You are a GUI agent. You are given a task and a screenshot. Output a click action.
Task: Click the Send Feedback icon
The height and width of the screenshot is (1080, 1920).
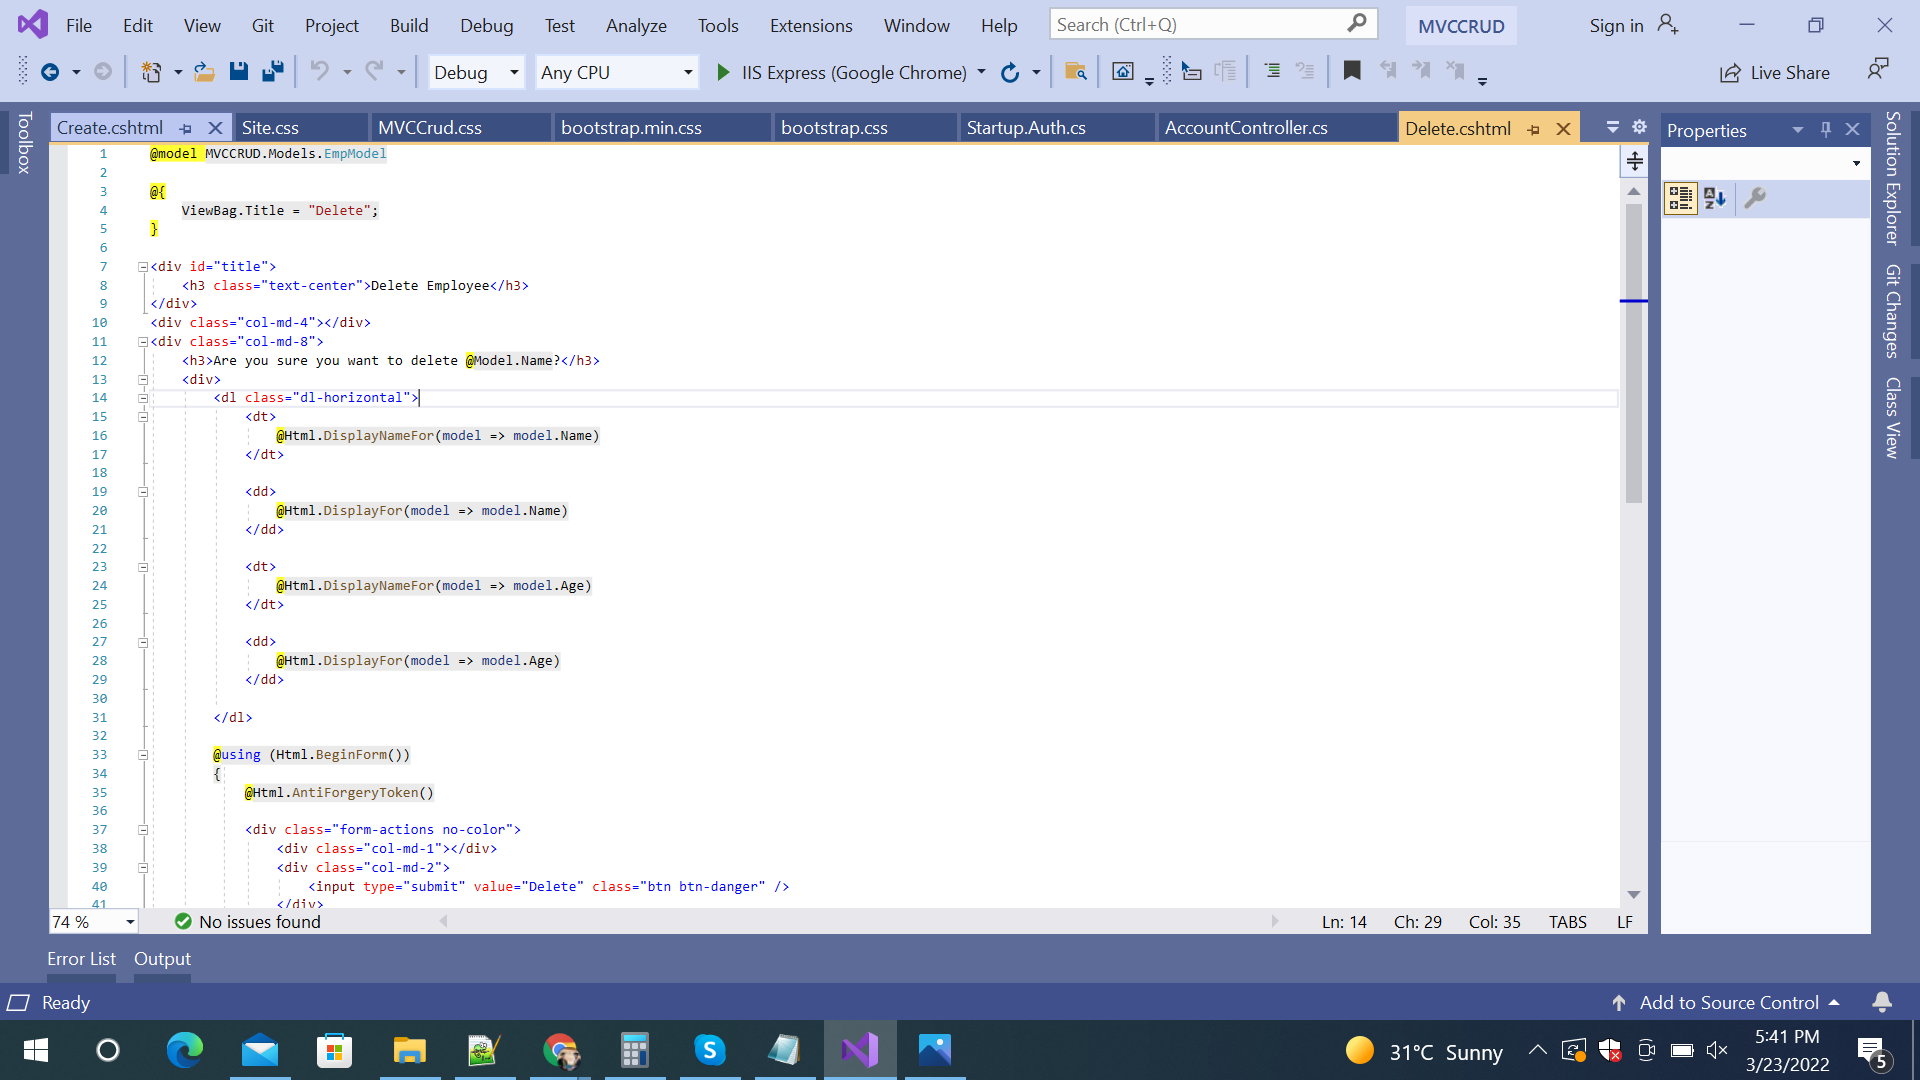tap(1878, 69)
